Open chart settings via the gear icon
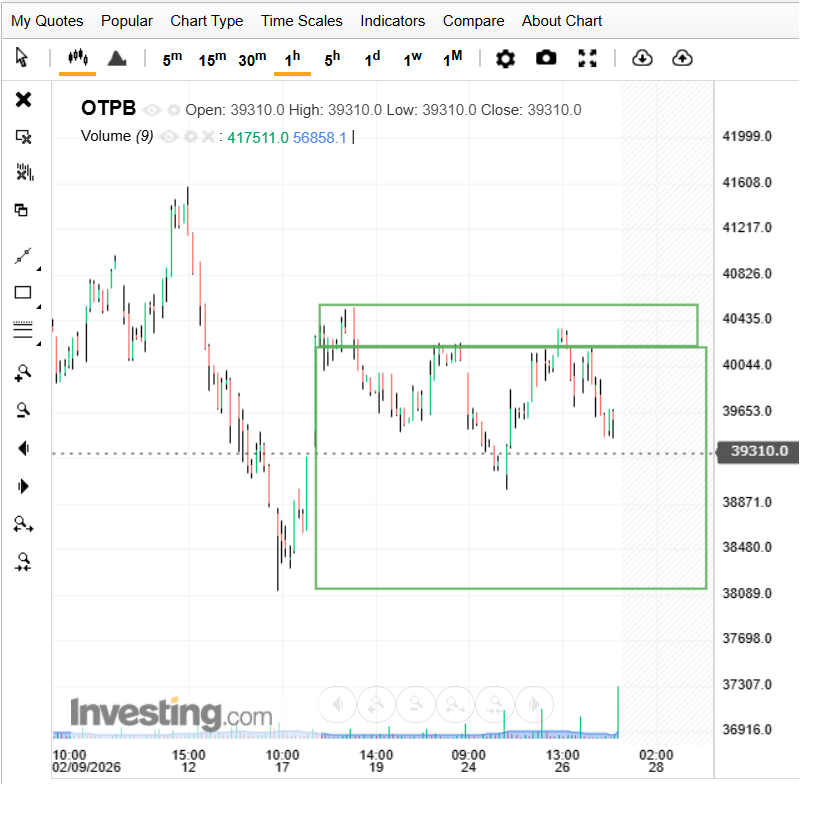The width and height of the screenshot is (813, 830). pyautogui.click(x=506, y=59)
